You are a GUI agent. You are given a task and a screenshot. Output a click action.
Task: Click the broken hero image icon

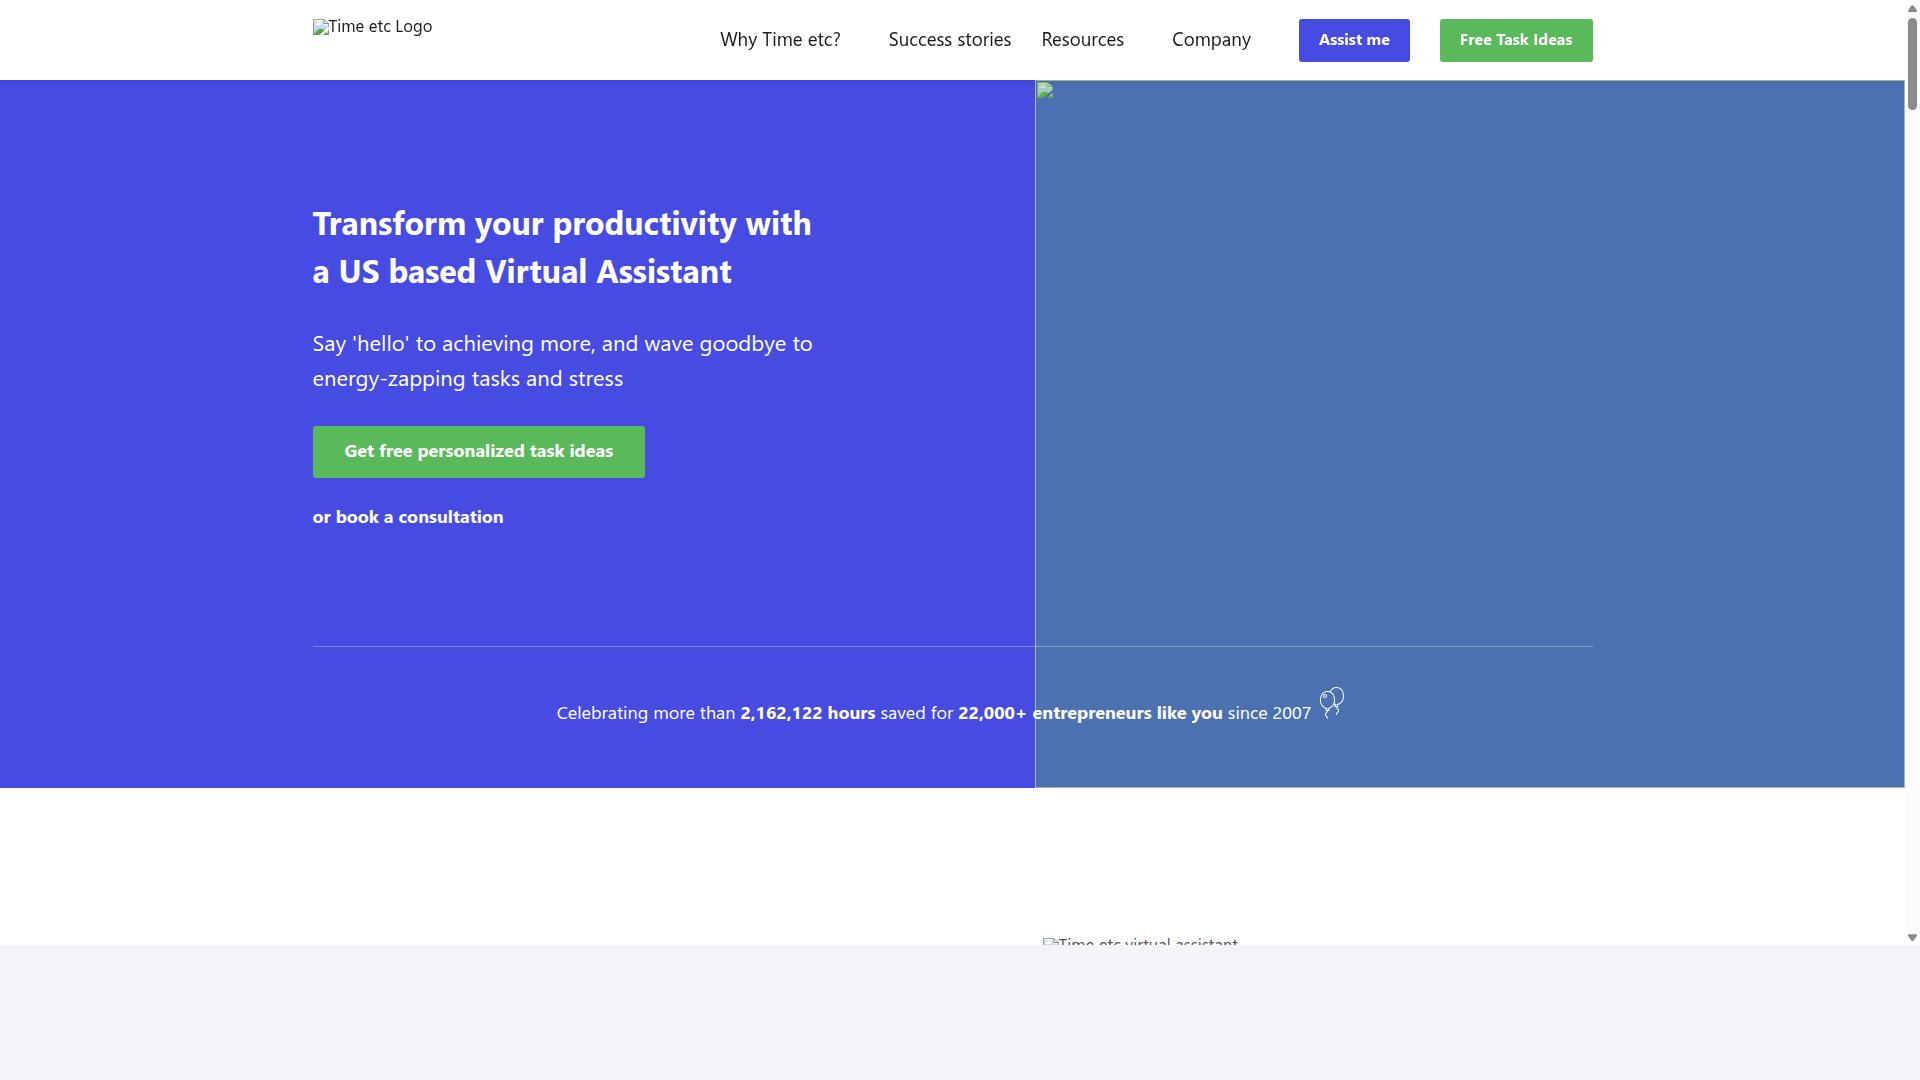1045,91
